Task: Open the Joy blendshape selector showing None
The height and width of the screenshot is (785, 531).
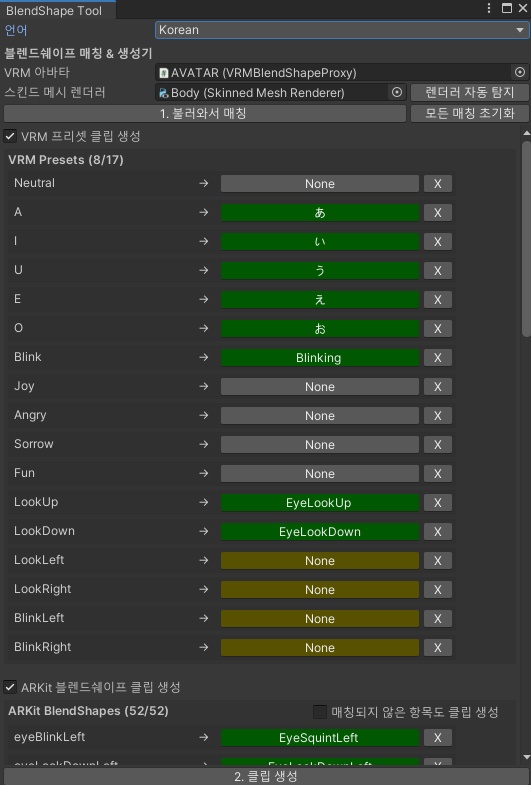Action: (320, 387)
